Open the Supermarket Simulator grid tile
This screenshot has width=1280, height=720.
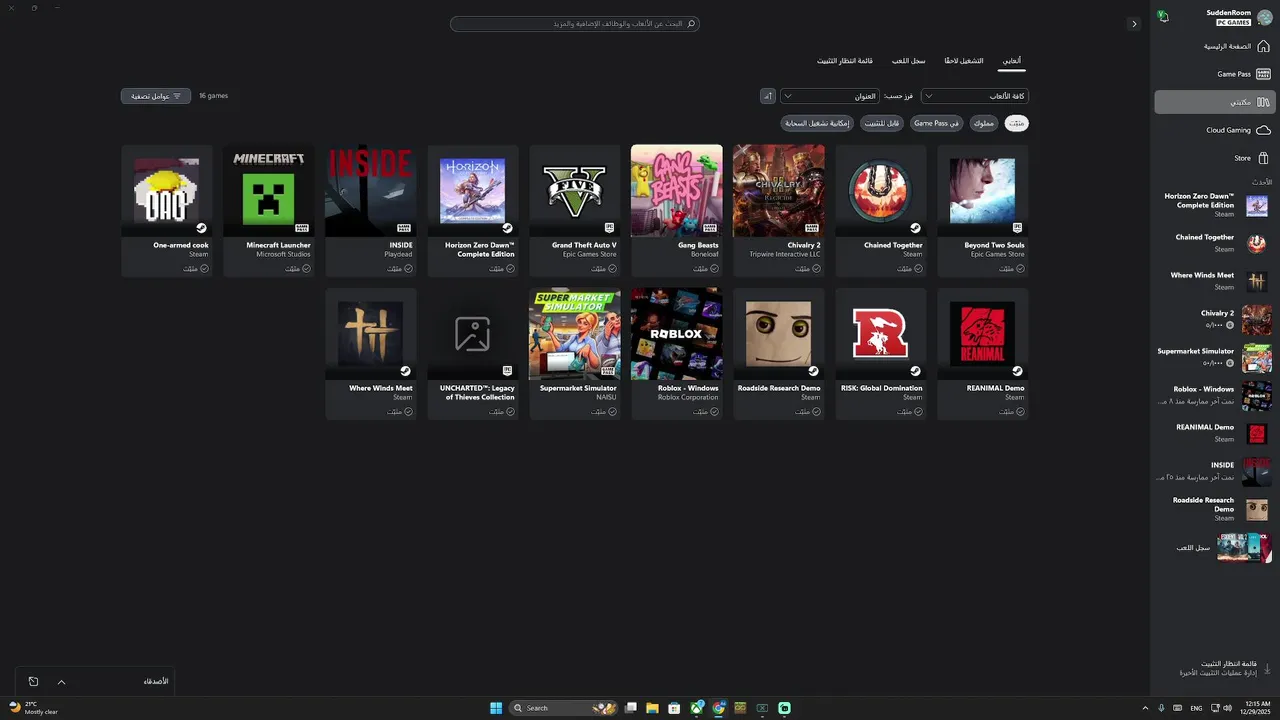pos(575,353)
